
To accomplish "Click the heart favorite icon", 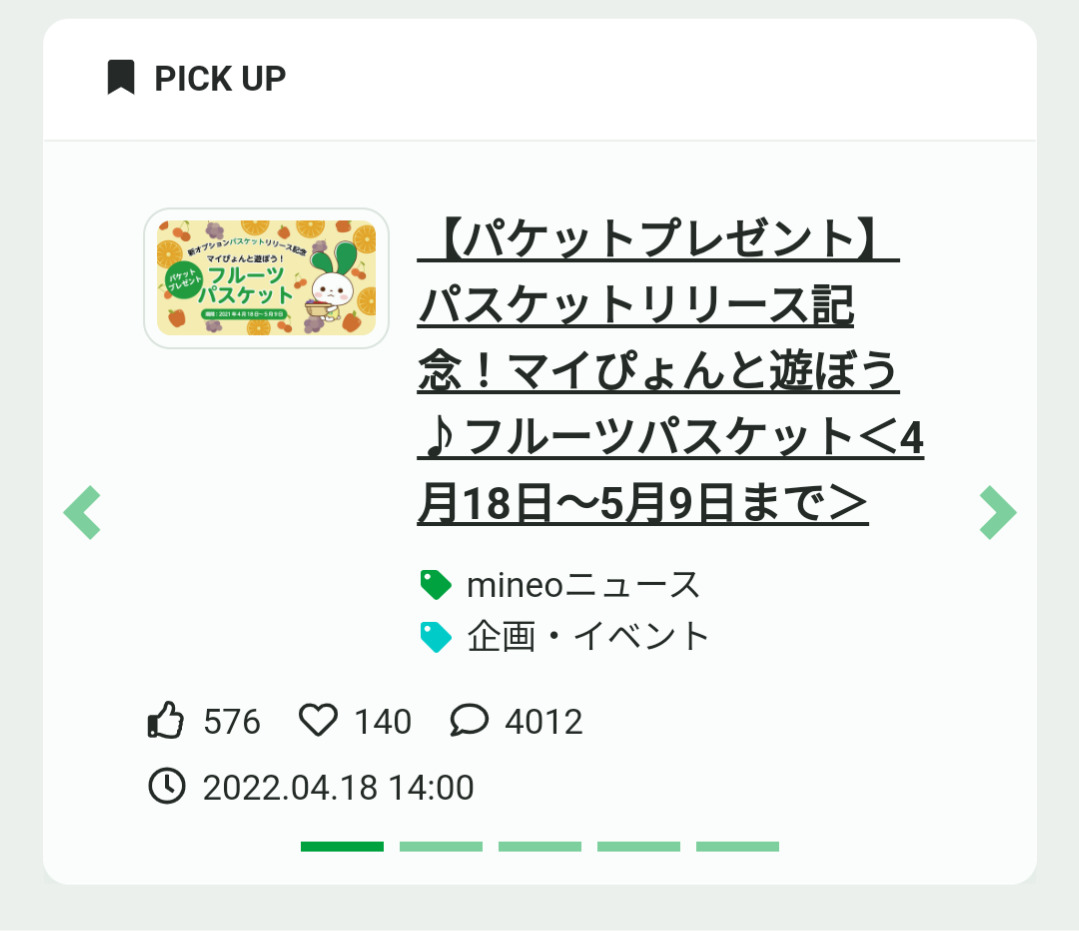I will pos(318,721).
